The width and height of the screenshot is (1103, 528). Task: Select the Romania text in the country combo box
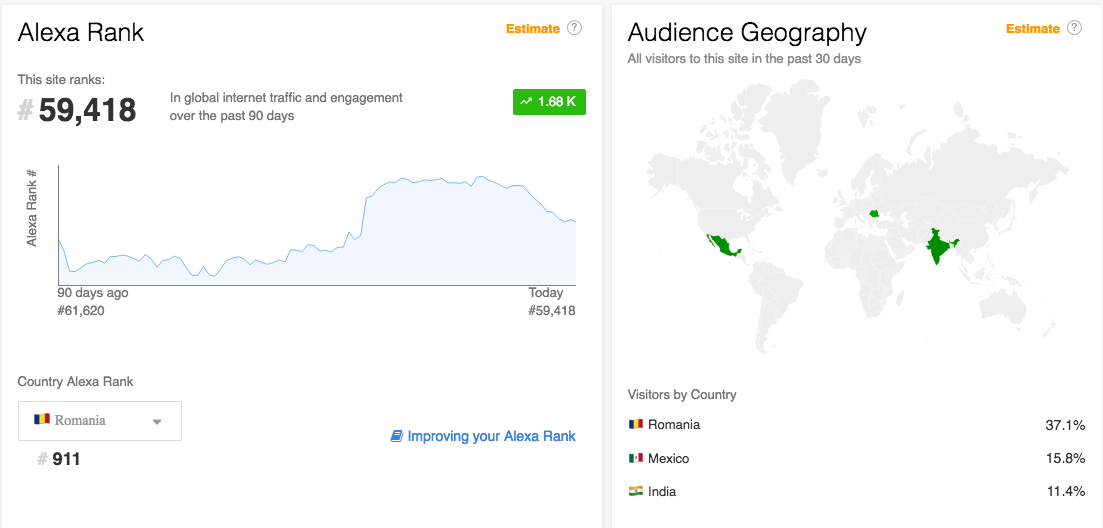point(80,420)
